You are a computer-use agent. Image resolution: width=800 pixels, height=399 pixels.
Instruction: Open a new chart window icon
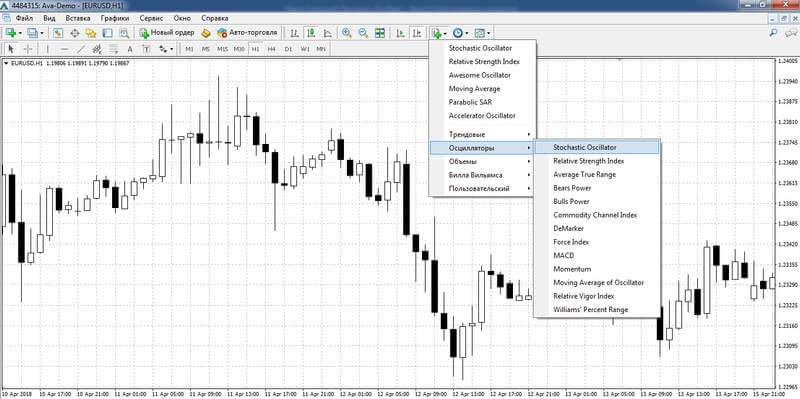click(10, 33)
